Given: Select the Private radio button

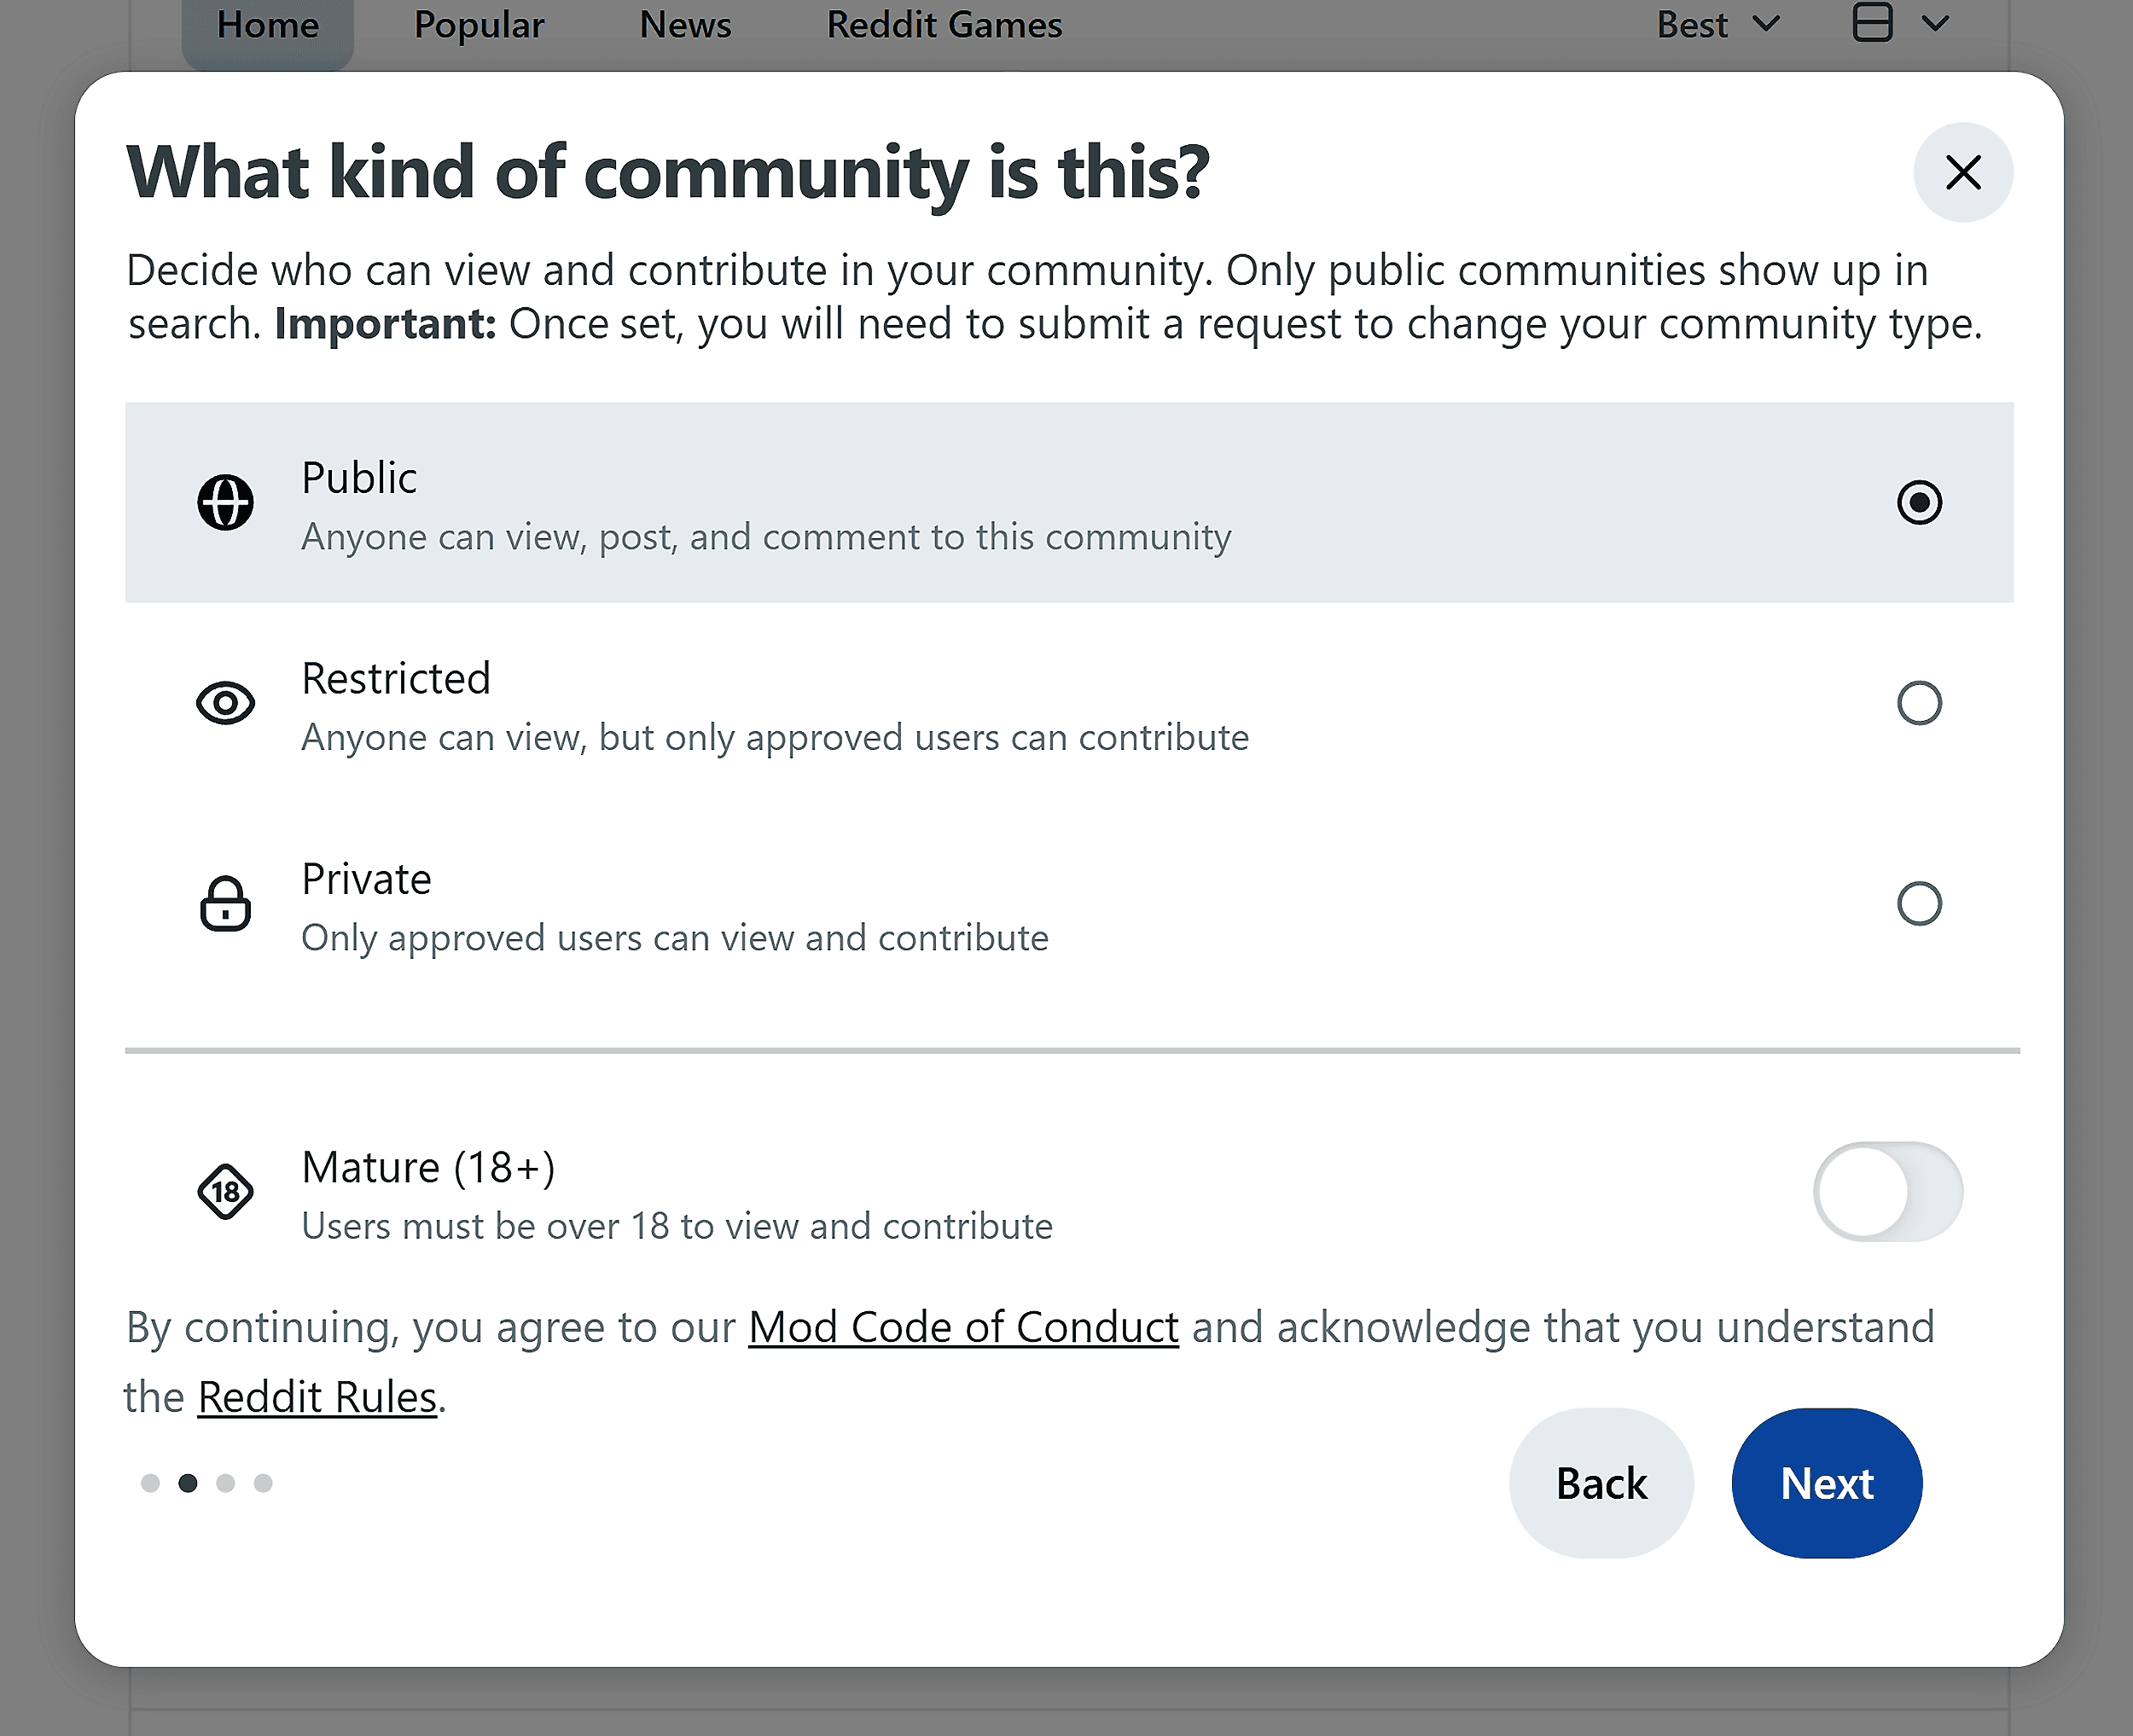Looking at the screenshot, I should tap(1918, 904).
